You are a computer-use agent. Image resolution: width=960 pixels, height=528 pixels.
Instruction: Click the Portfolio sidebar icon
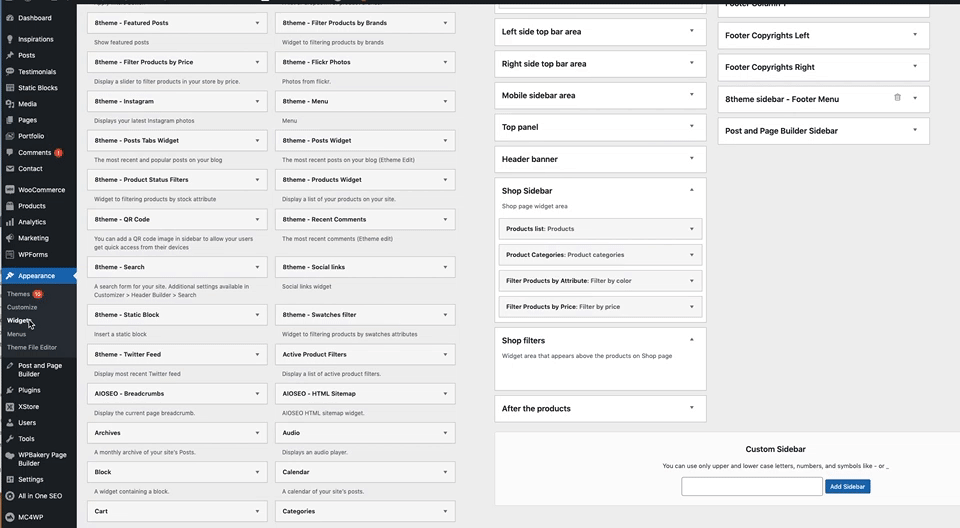tap(10, 136)
